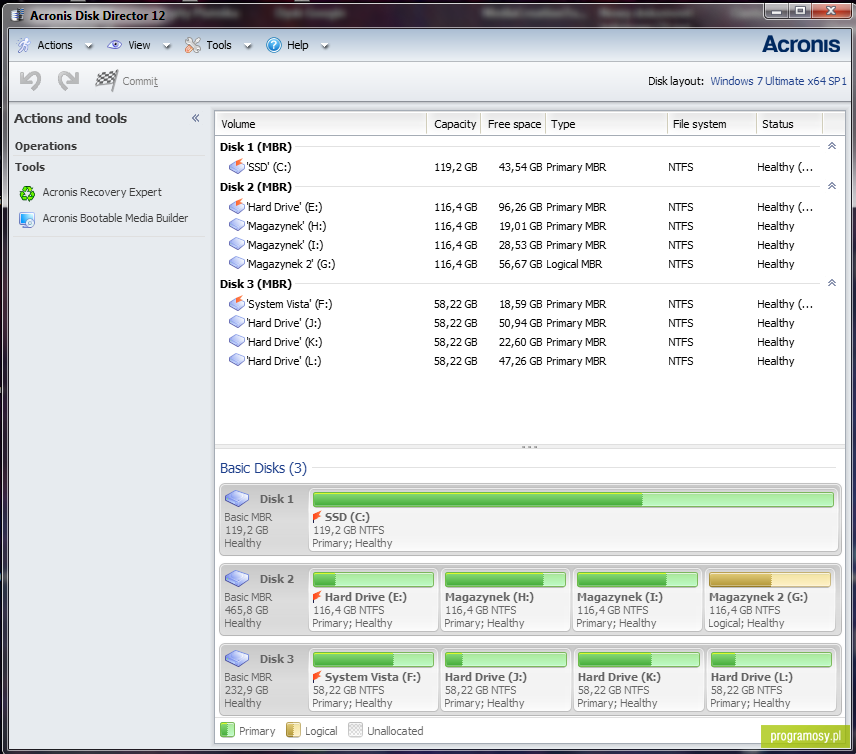The height and width of the screenshot is (754, 856).
Task: Open the Help dropdown arrow
Action: 324,46
